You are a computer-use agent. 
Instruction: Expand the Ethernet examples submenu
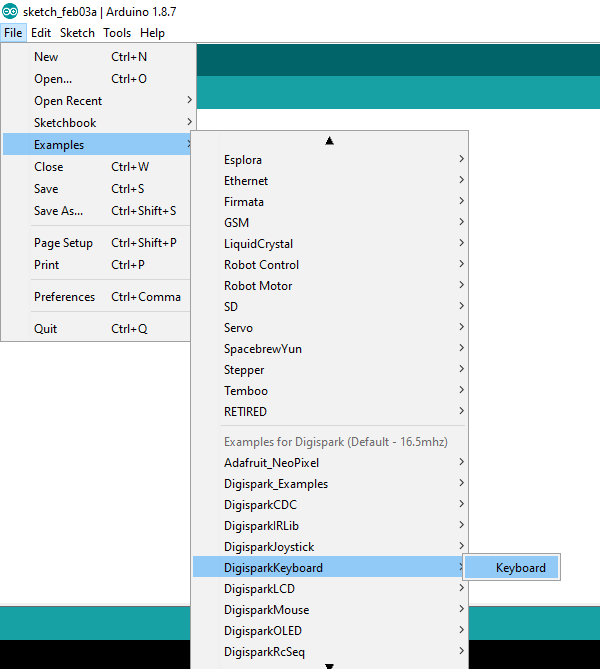[x=329, y=181]
